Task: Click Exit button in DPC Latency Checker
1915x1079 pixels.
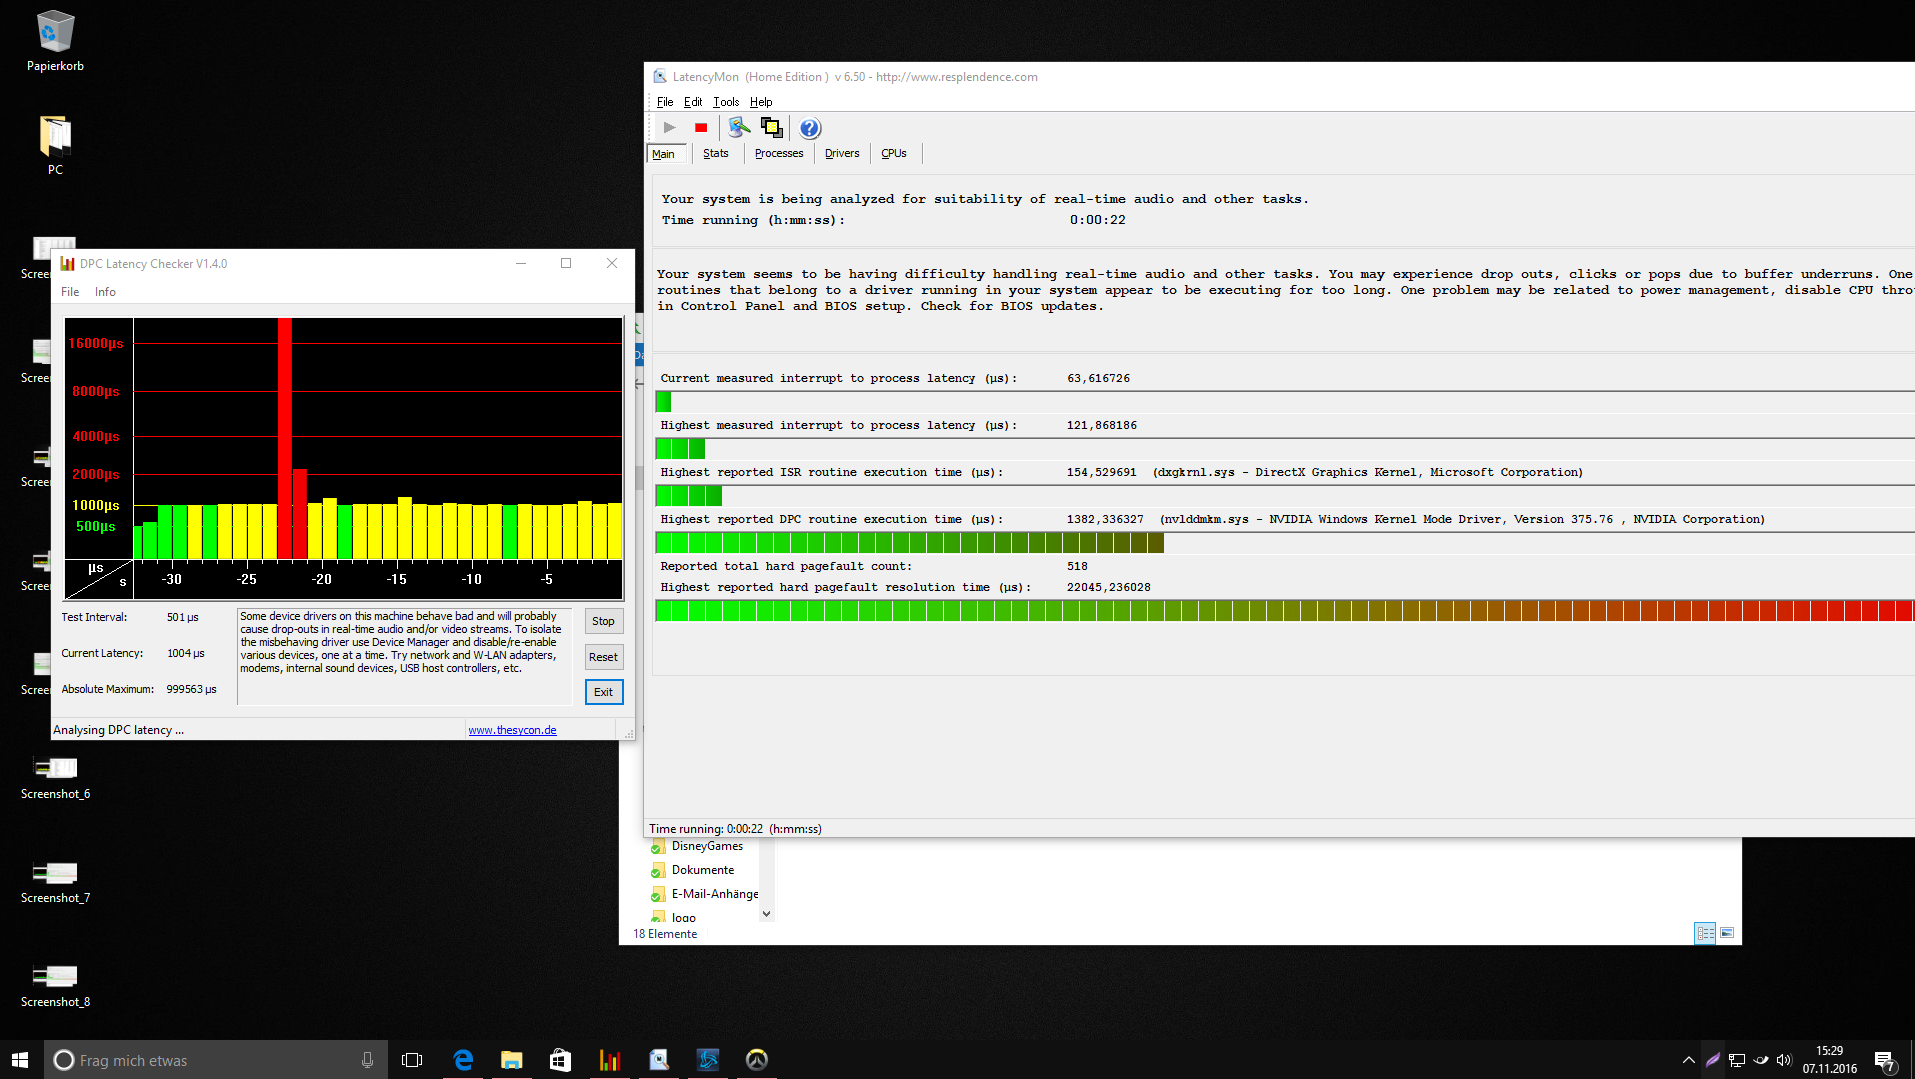Action: click(604, 692)
